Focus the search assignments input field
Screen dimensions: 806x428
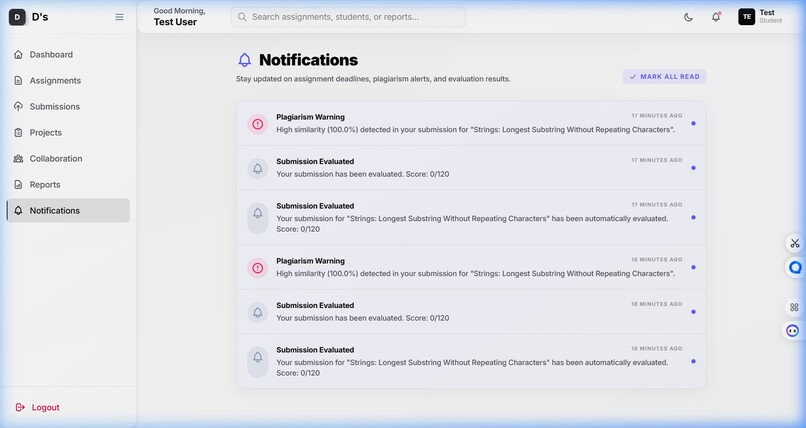348,17
